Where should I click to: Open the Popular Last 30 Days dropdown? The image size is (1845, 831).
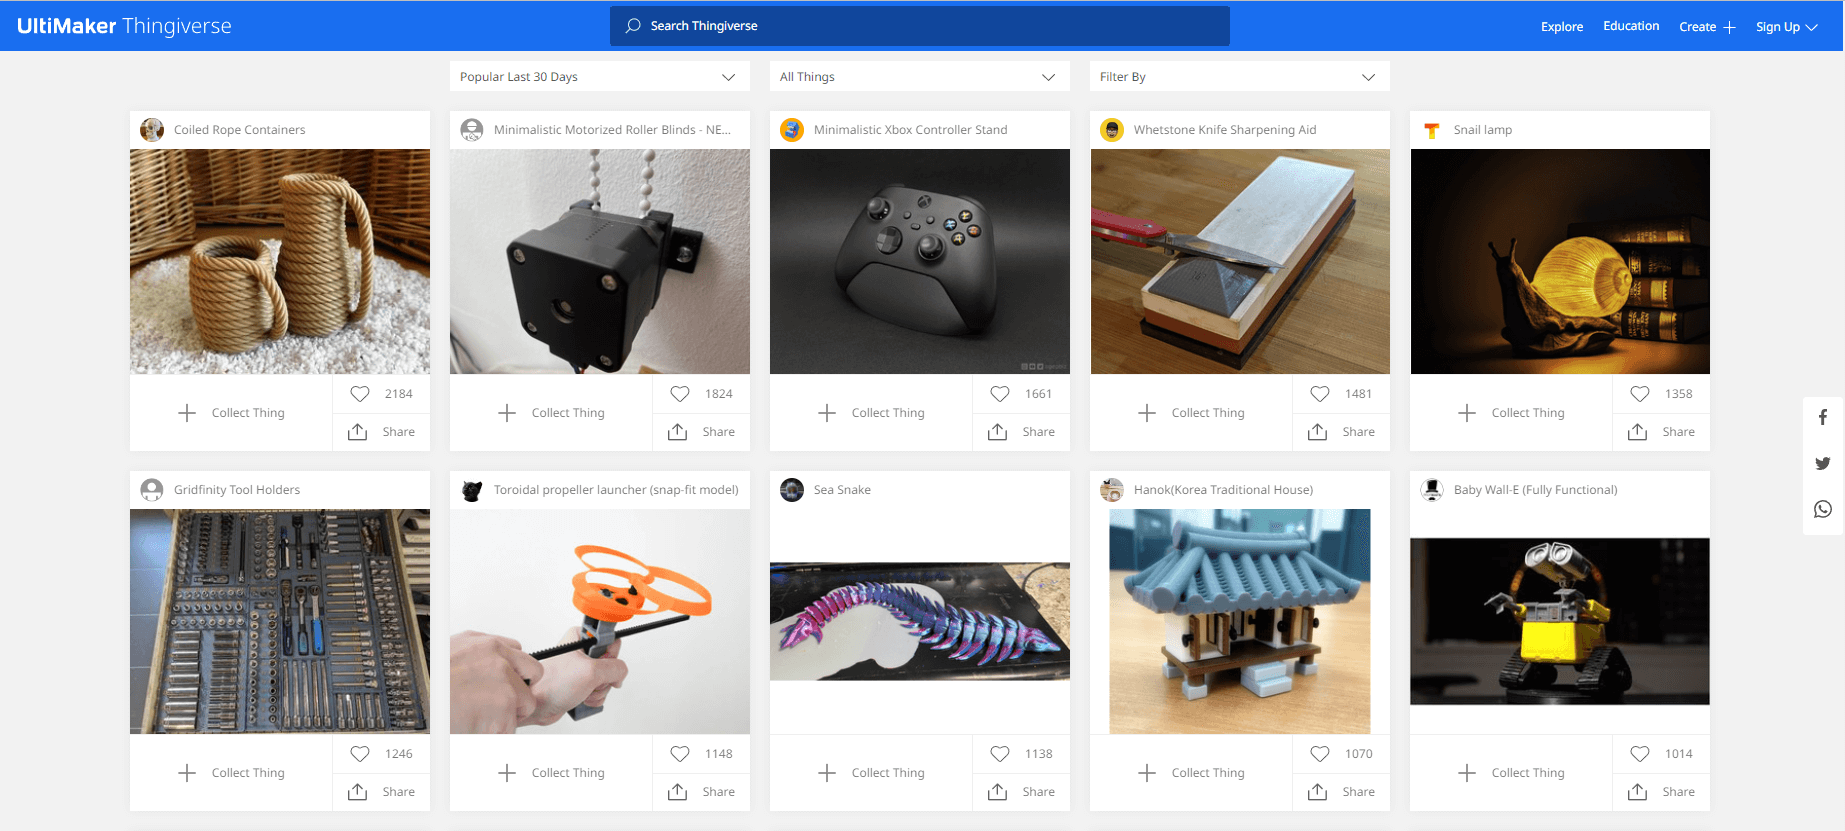click(600, 77)
